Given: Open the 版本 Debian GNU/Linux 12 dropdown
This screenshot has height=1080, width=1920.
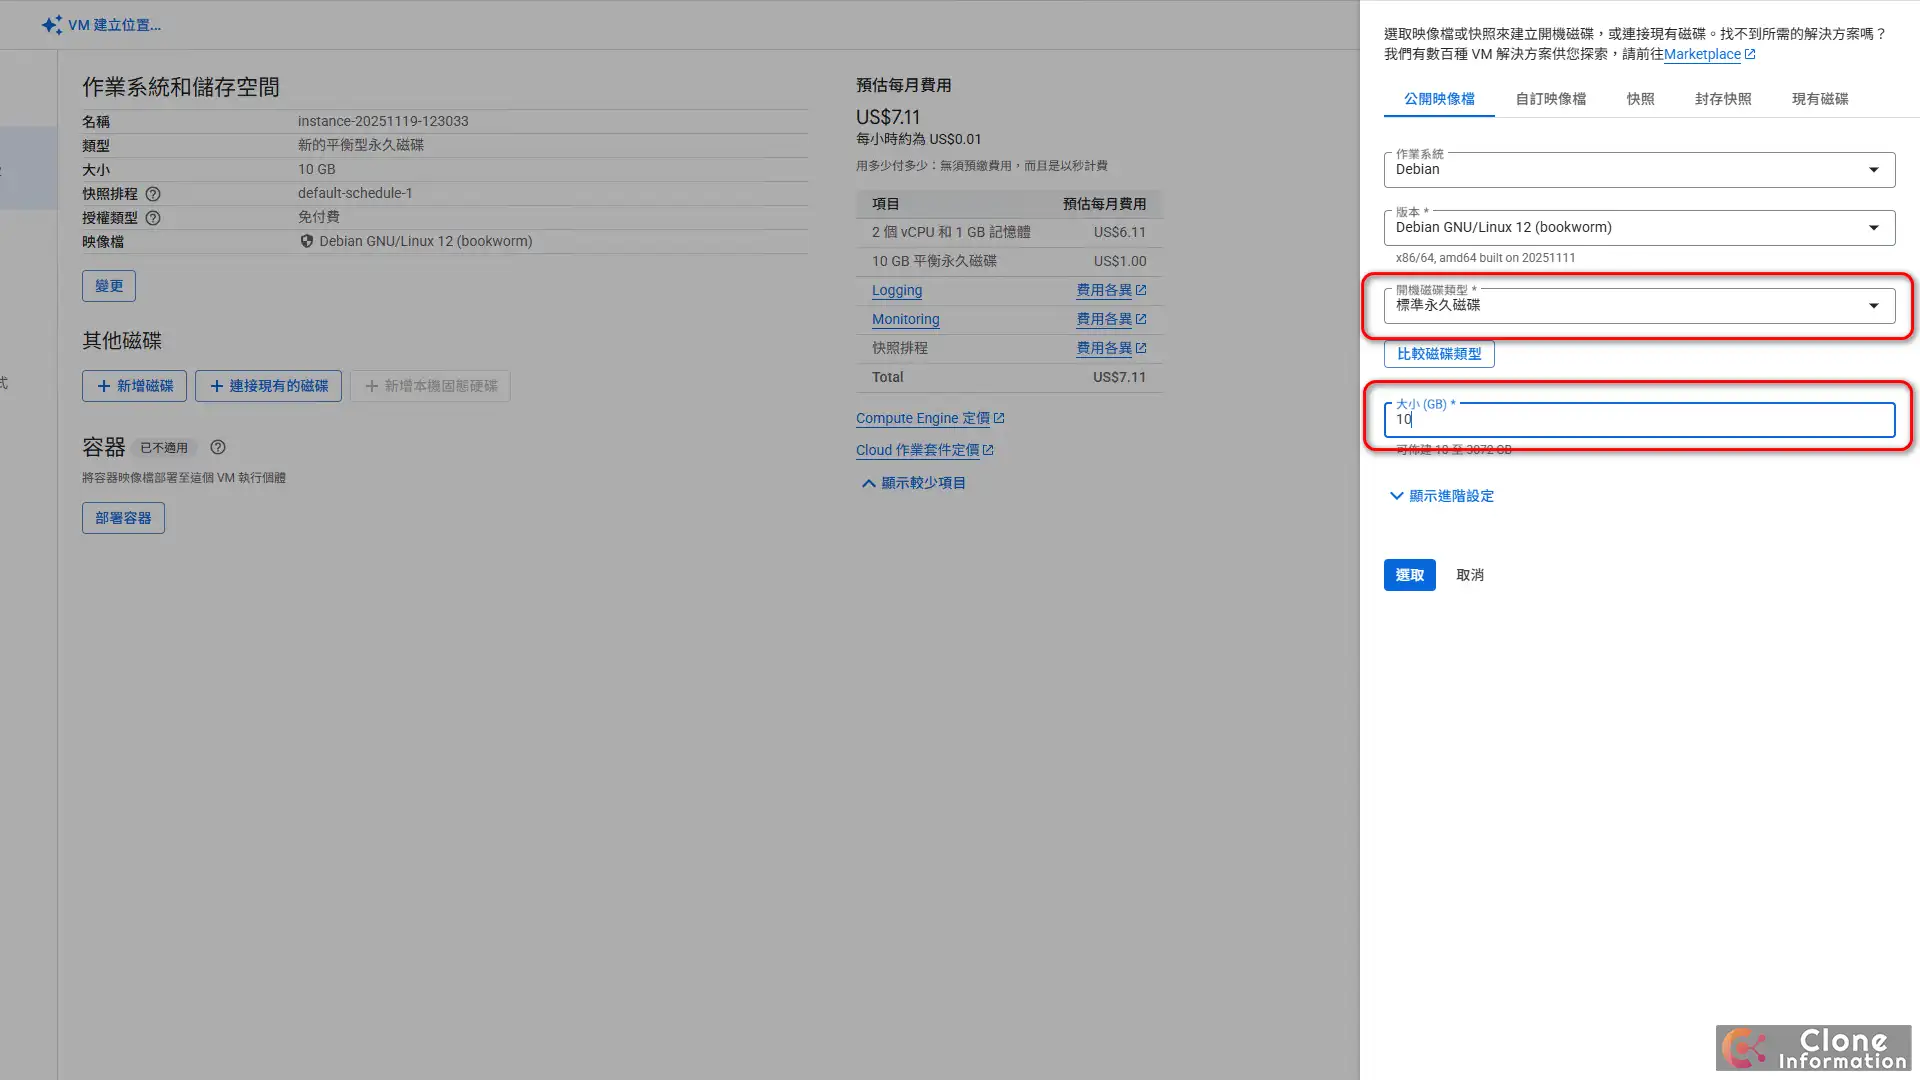Looking at the screenshot, I should point(1639,228).
